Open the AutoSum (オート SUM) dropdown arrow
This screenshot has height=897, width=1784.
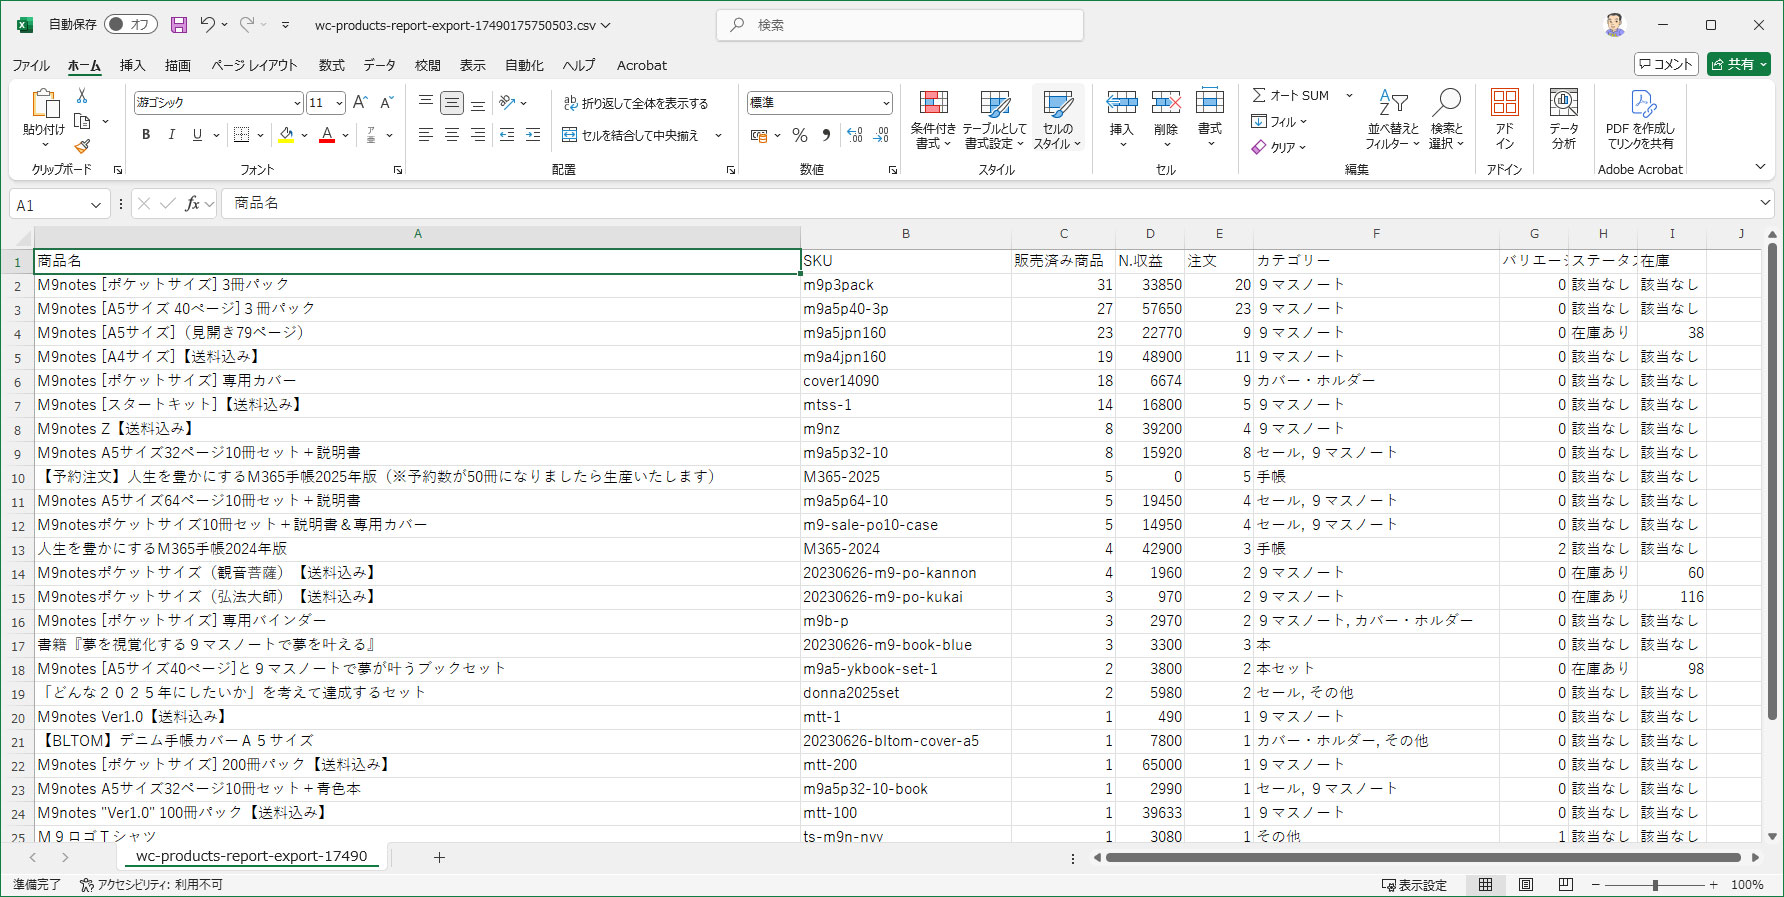point(1349,96)
